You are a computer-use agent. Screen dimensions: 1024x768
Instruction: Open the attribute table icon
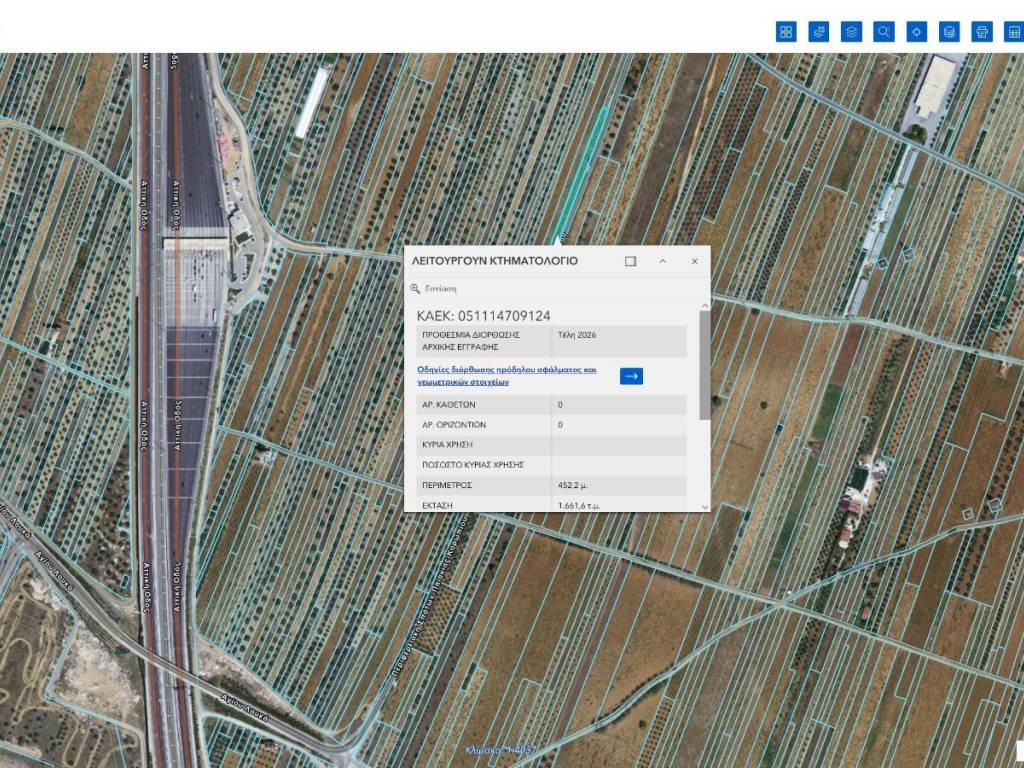1013,32
